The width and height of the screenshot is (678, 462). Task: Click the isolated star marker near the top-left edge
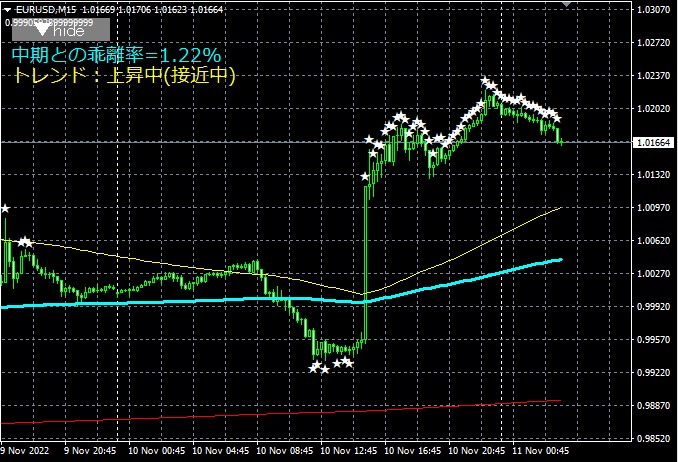pyautogui.click(x=5, y=209)
